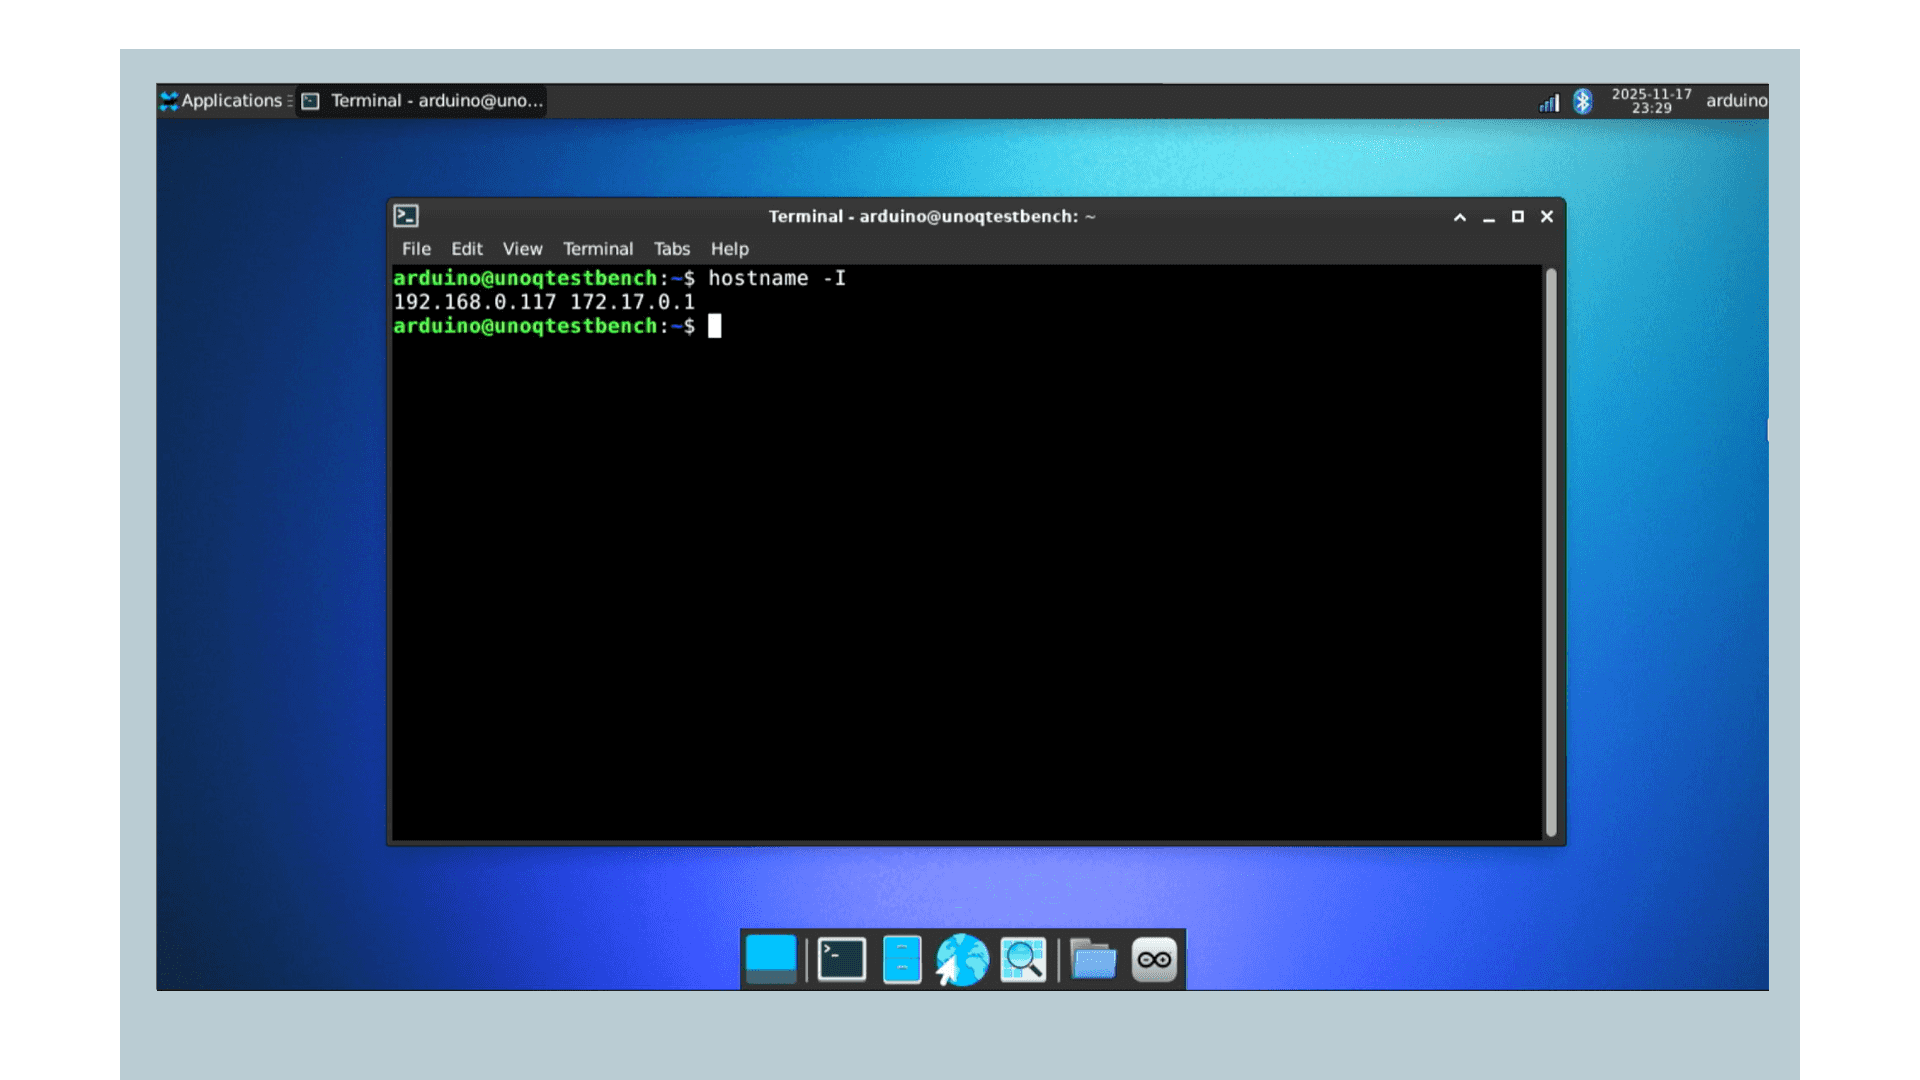
Task: Open the window menu via titlebar terminal icon
Action: (404, 215)
